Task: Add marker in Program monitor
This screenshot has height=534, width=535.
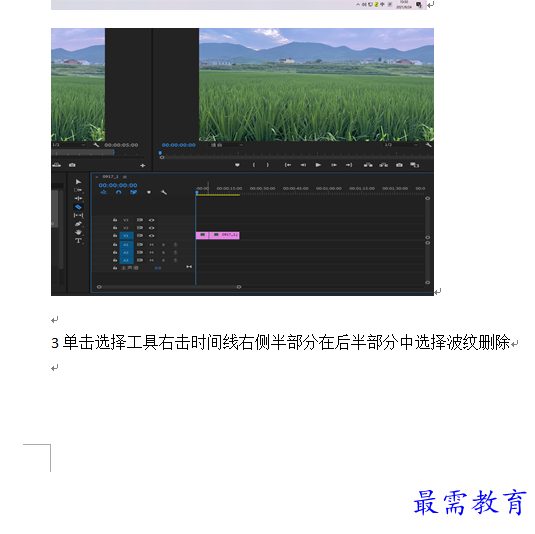Action: (x=237, y=165)
